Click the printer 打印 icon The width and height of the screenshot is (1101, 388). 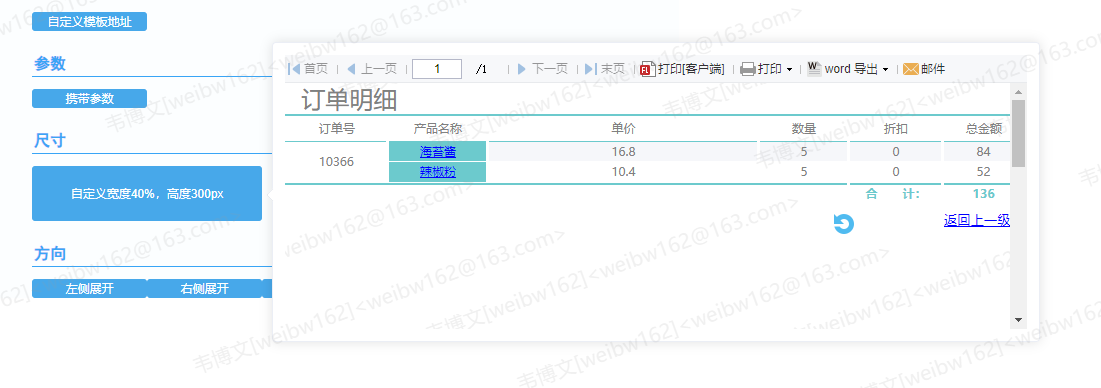748,69
